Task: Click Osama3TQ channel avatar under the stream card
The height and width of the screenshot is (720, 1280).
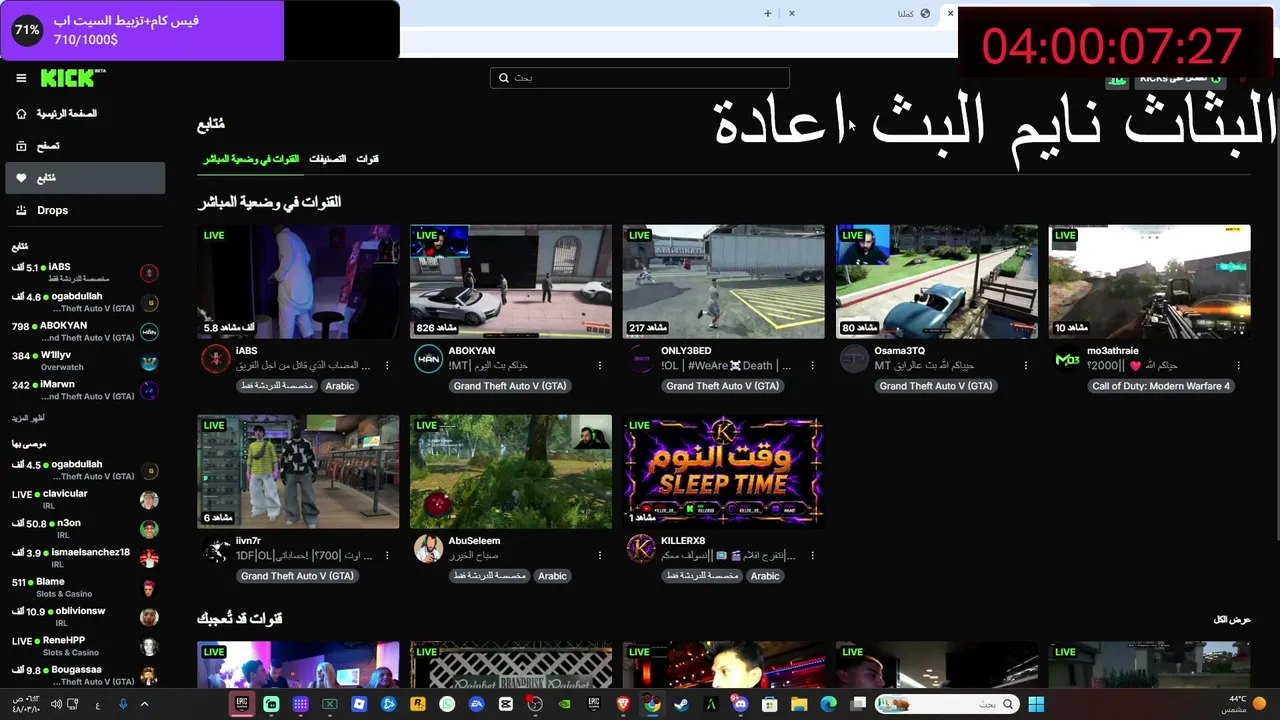Action: pyautogui.click(x=855, y=359)
